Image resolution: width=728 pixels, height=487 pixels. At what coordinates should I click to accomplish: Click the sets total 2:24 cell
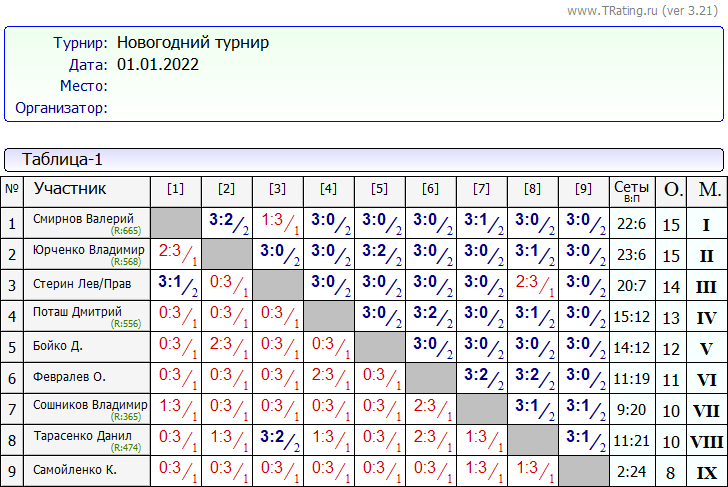tap(631, 471)
